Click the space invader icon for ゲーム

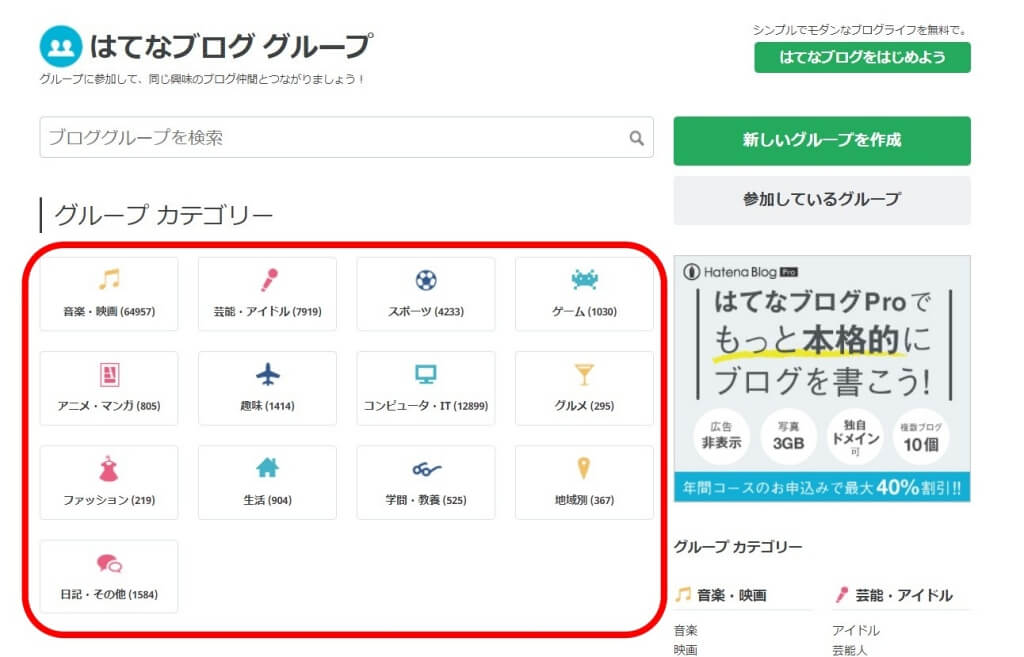(584, 280)
